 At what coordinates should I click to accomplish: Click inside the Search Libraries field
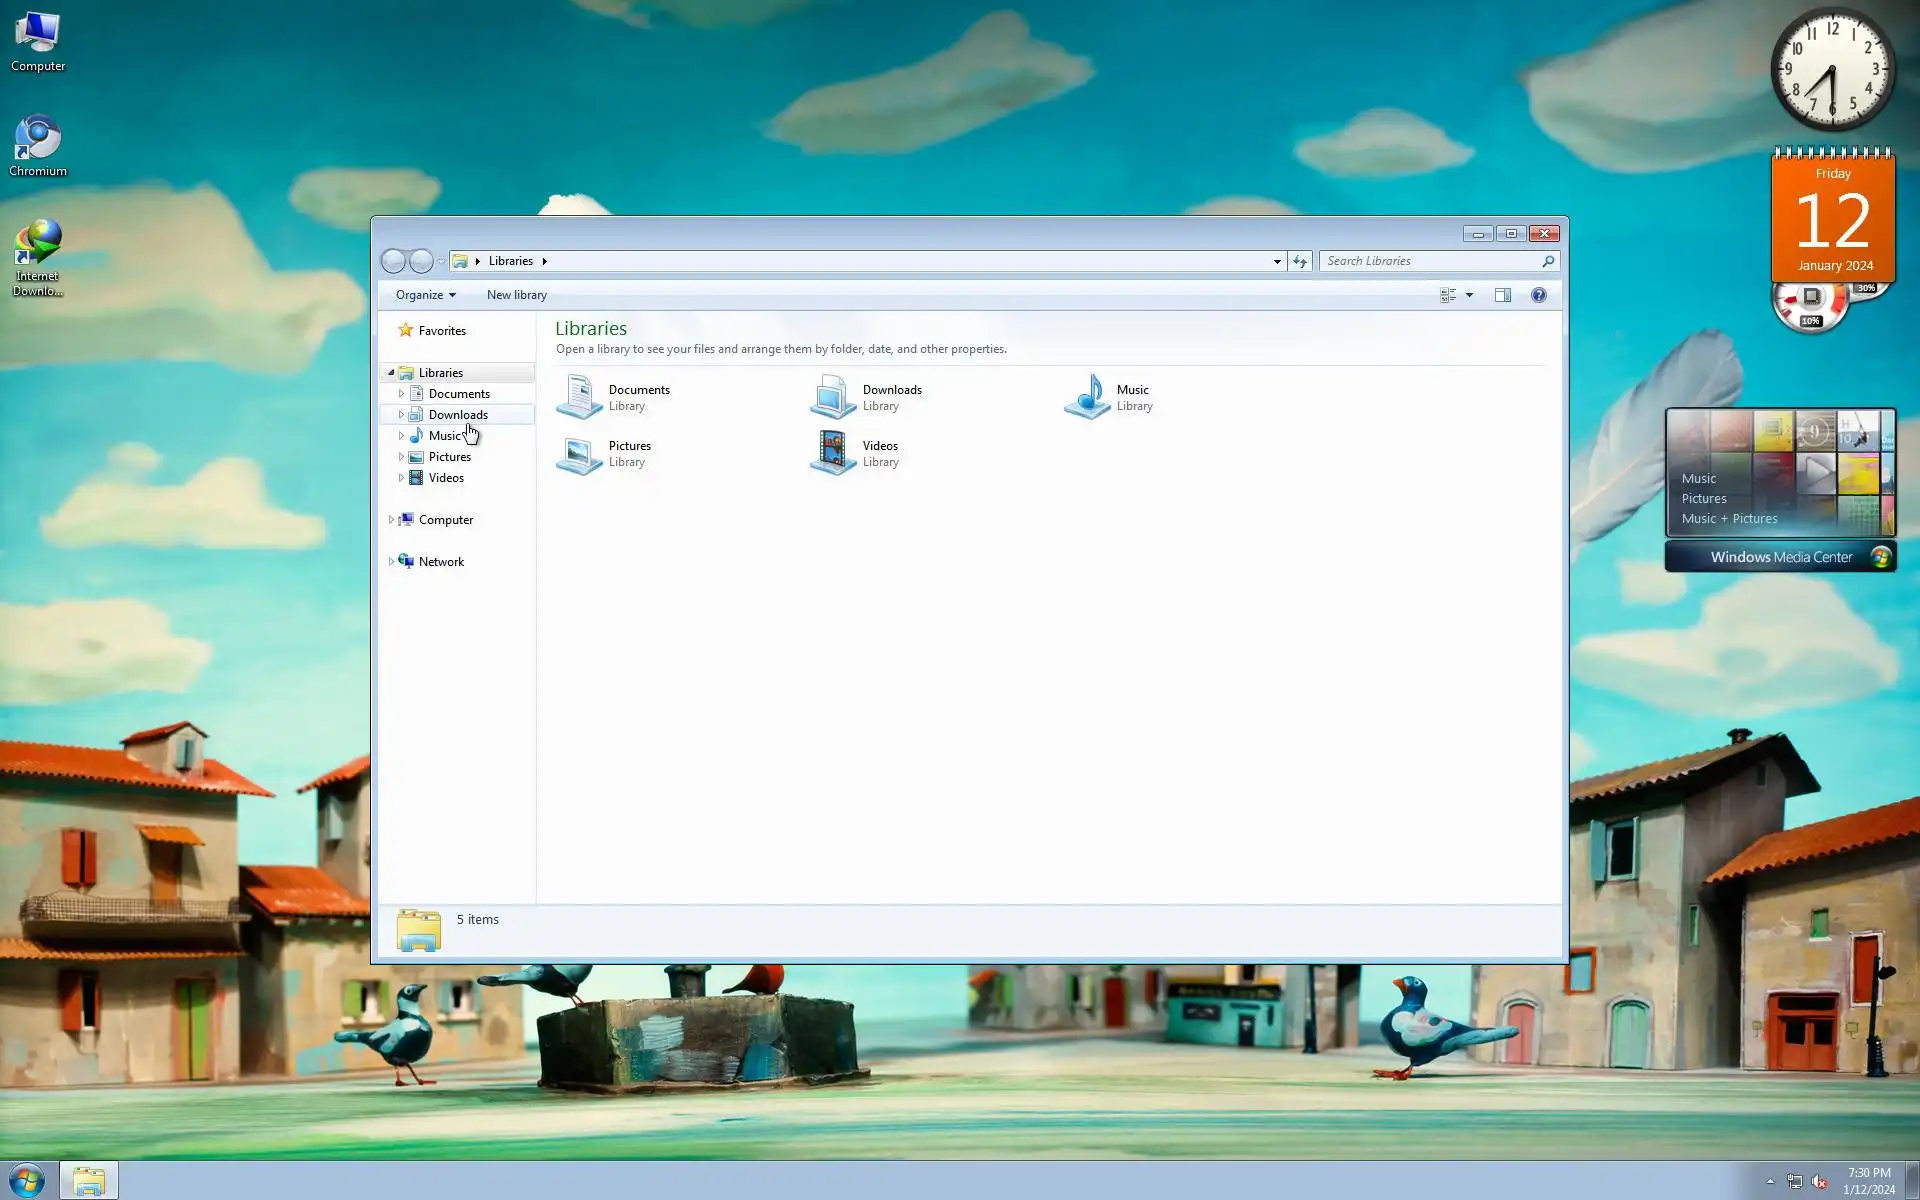pos(1430,261)
